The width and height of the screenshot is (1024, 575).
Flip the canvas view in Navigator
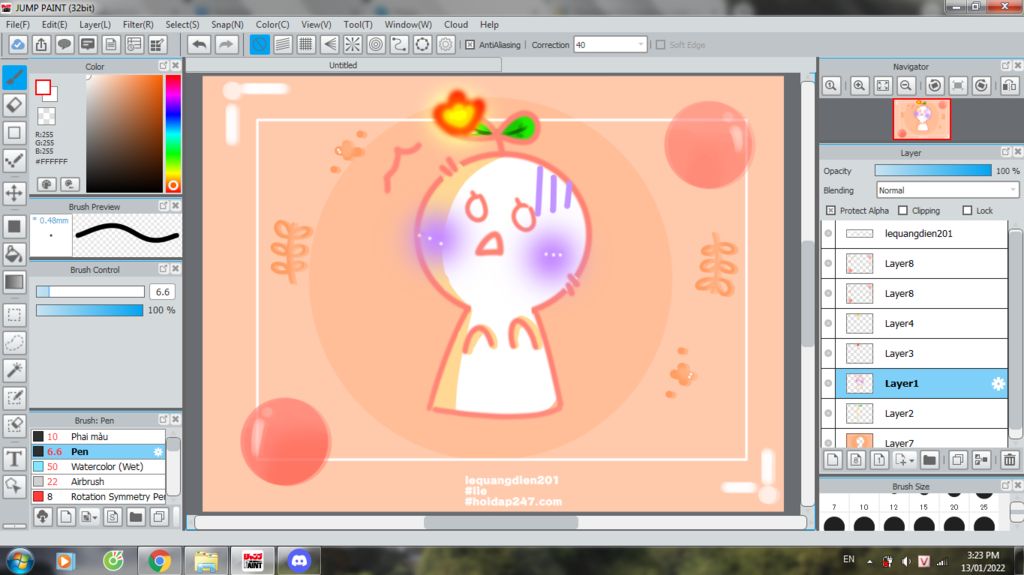point(1009,86)
